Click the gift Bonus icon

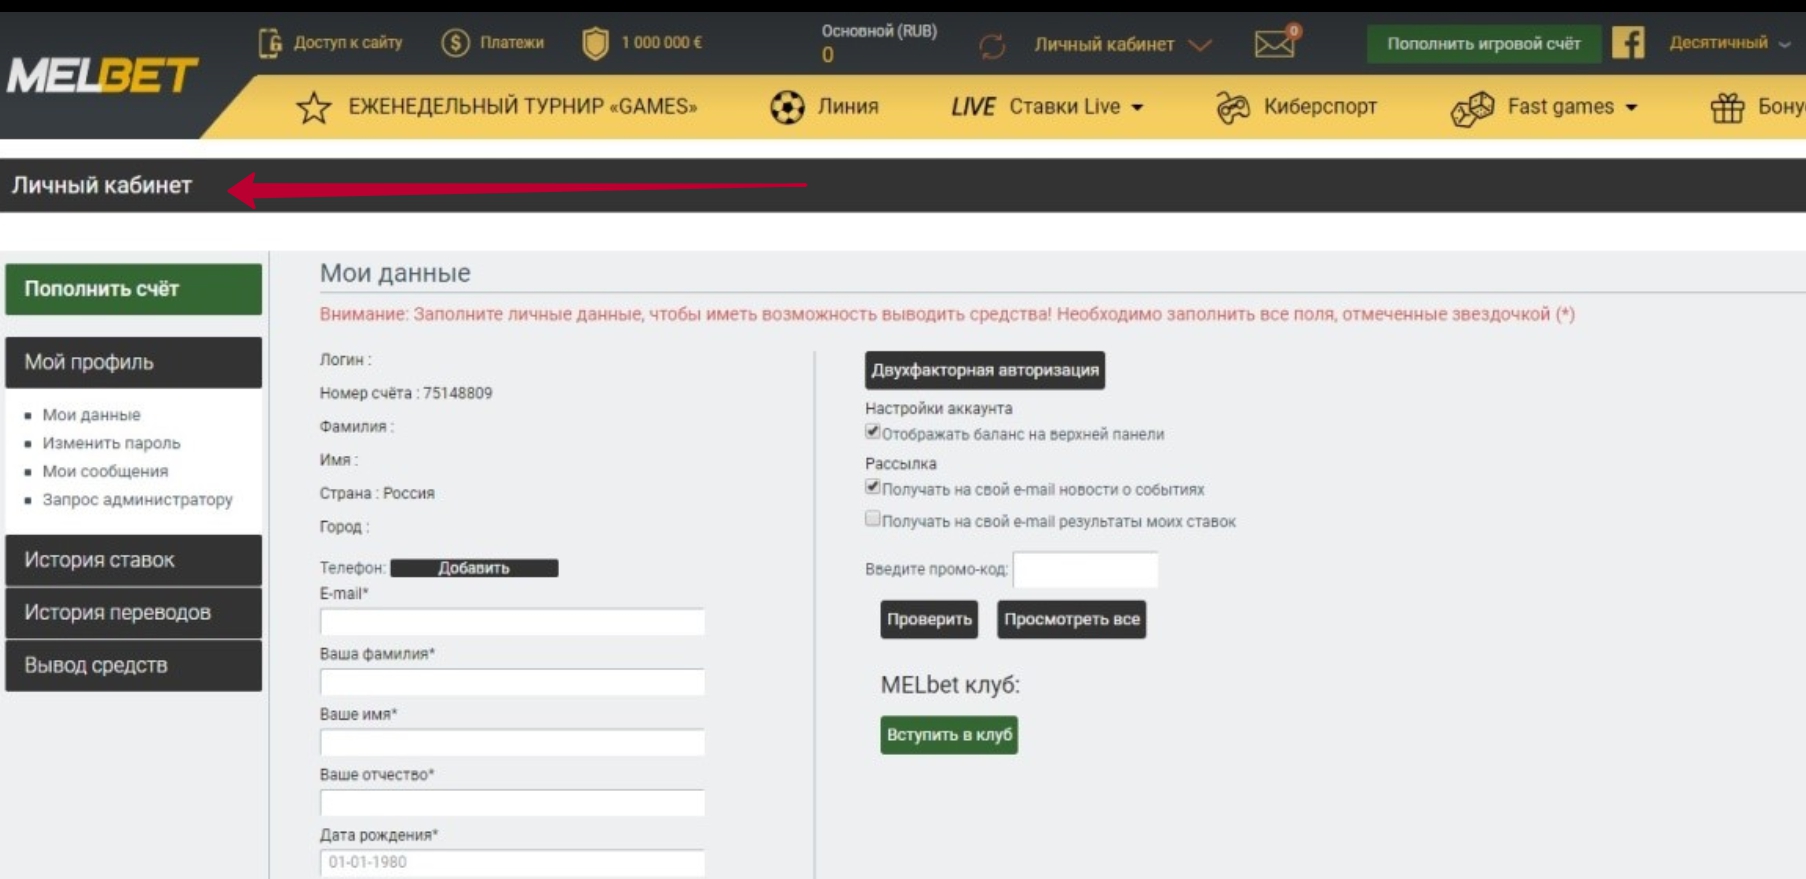tap(1727, 107)
